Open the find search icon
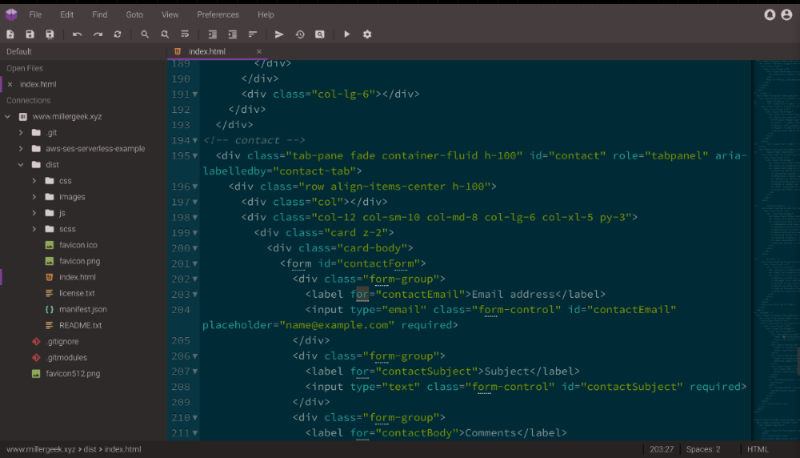Image resolution: width=800 pixels, height=458 pixels. pyautogui.click(x=145, y=34)
